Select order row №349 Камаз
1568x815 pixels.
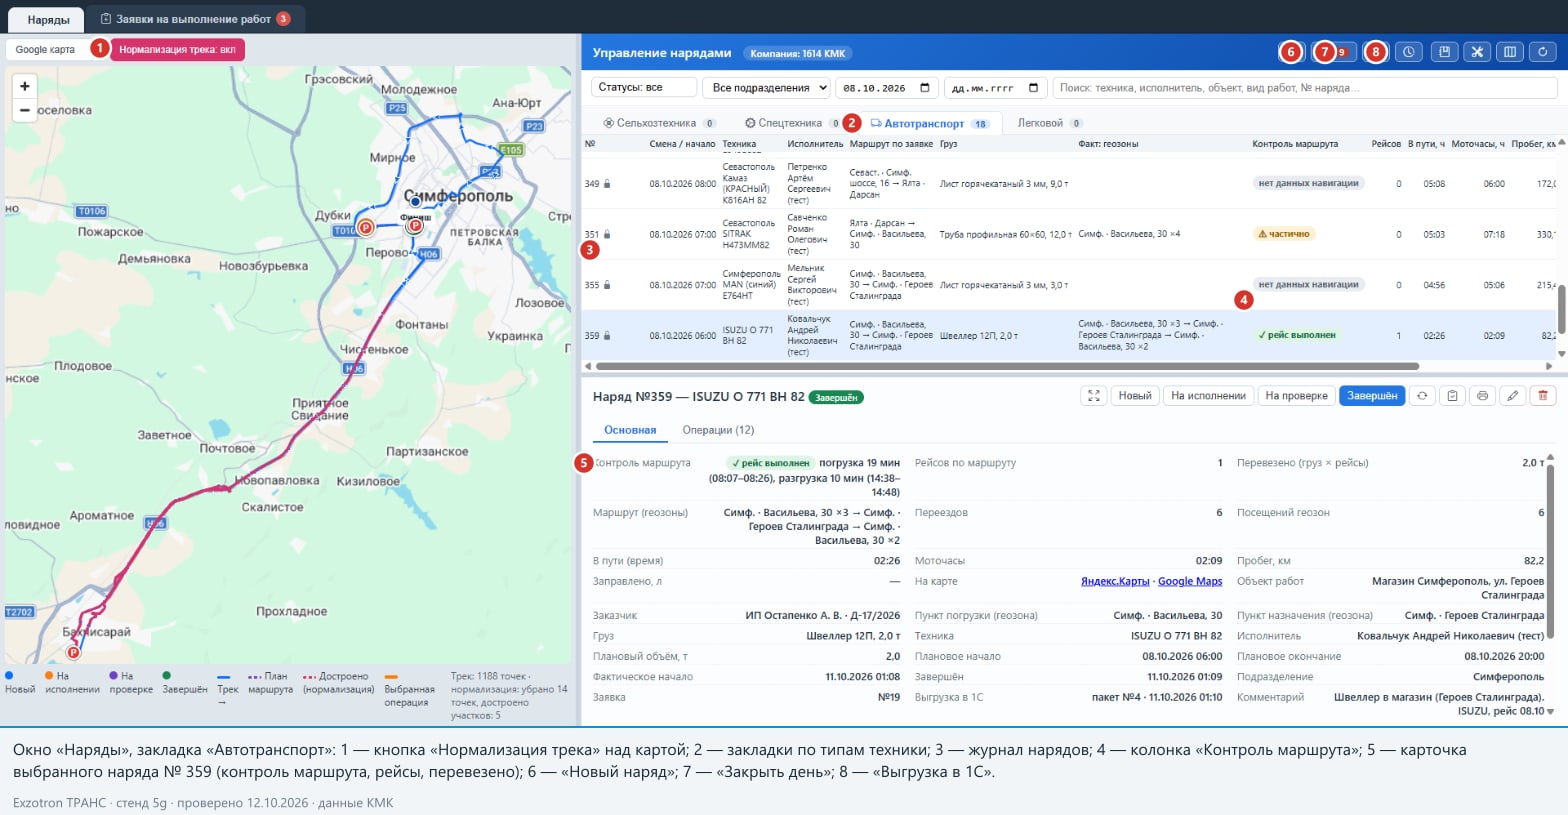click(x=1069, y=184)
